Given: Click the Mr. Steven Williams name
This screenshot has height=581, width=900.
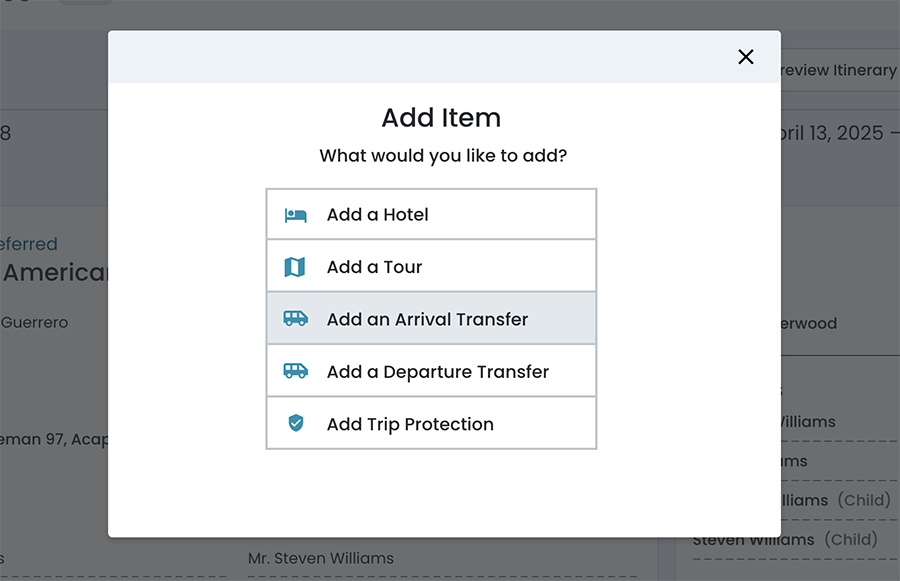Looking at the screenshot, I should point(321,558).
